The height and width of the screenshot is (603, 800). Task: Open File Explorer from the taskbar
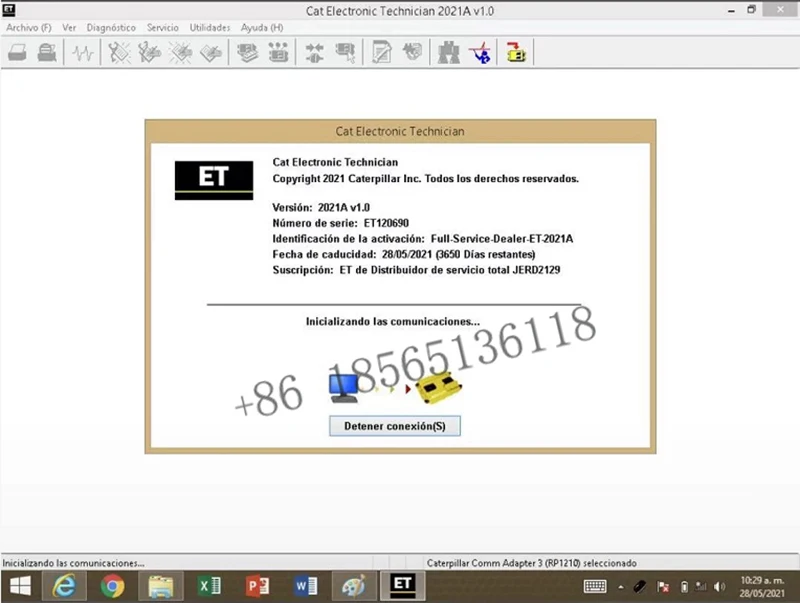[161, 586]
